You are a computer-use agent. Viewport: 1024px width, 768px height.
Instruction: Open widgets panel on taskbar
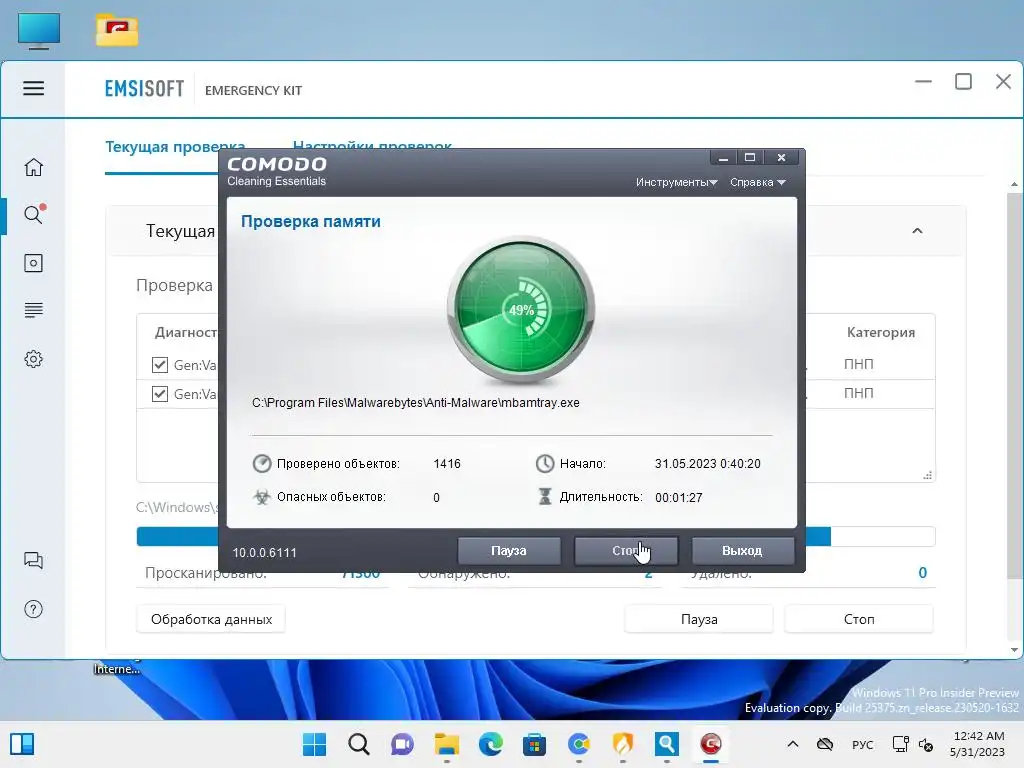22,744
